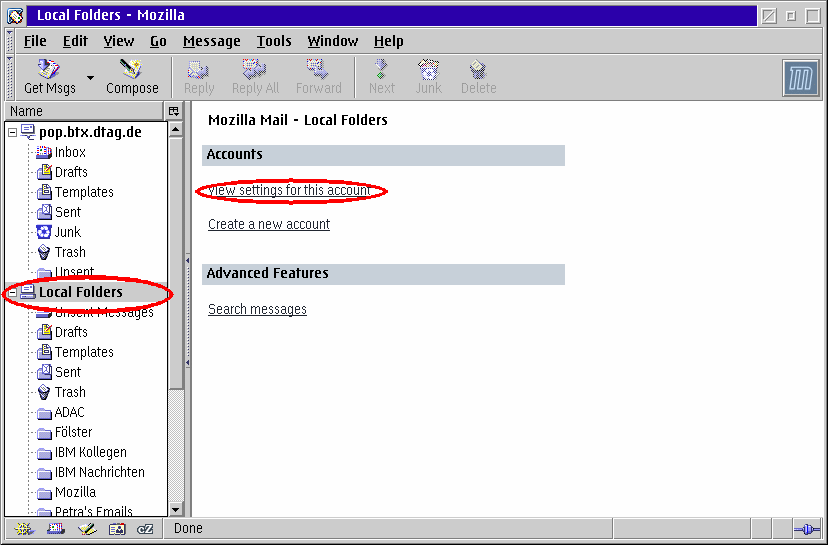Open the File menu
Screen dimensions: 828x545
point(35,41)
